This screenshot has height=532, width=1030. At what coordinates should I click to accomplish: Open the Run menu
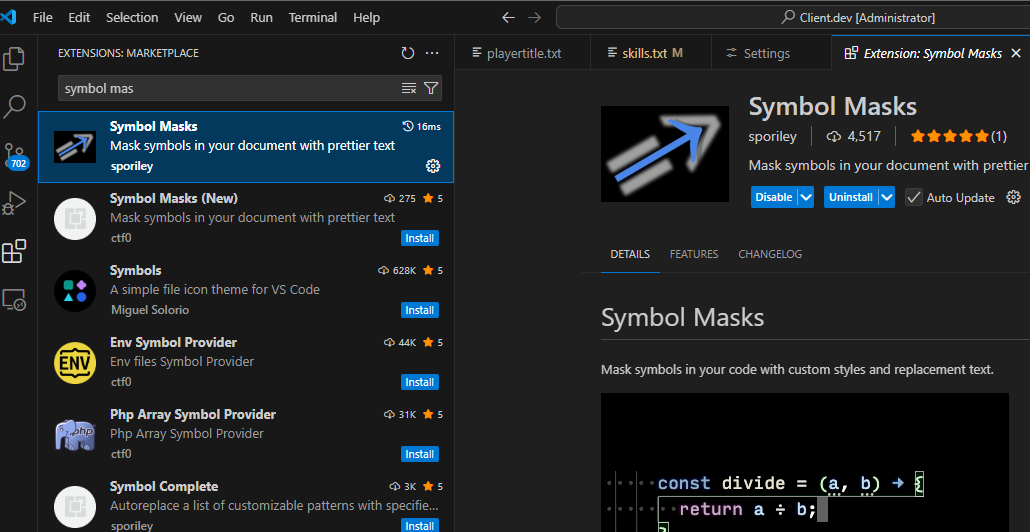coord(261,18)
